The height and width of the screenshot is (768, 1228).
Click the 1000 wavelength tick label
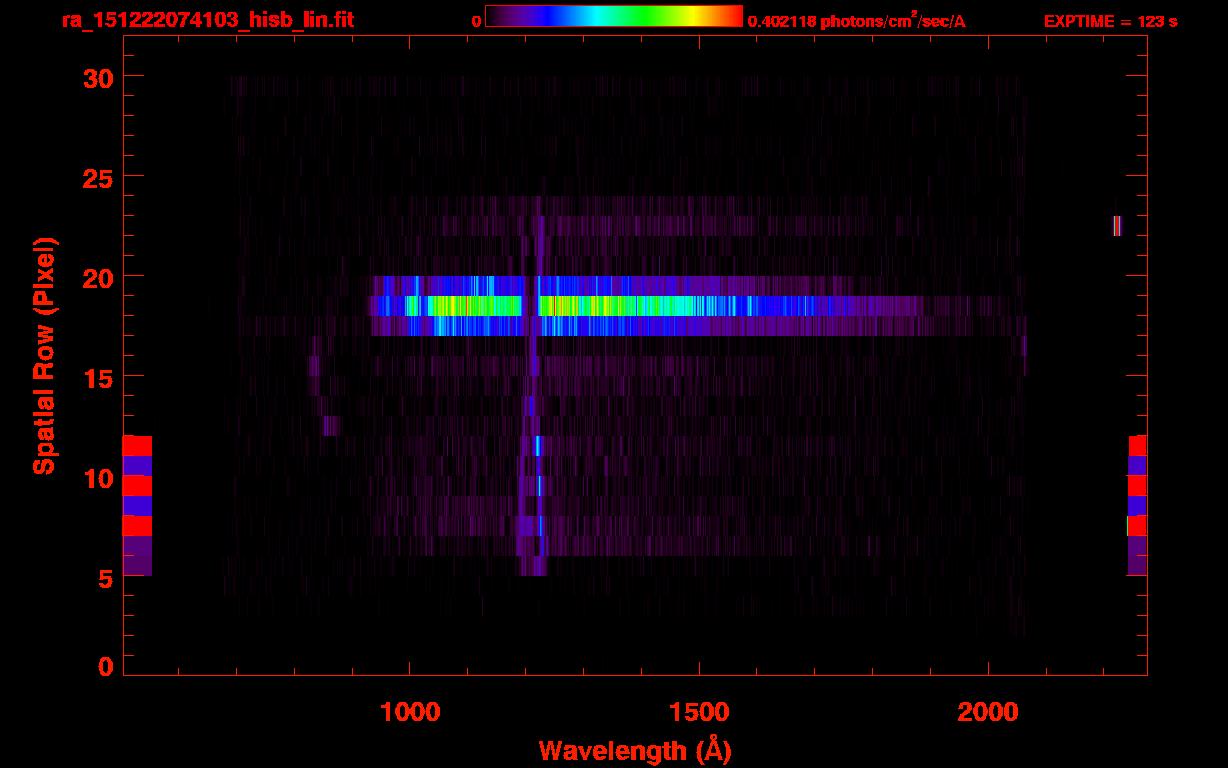click(410, 712)
